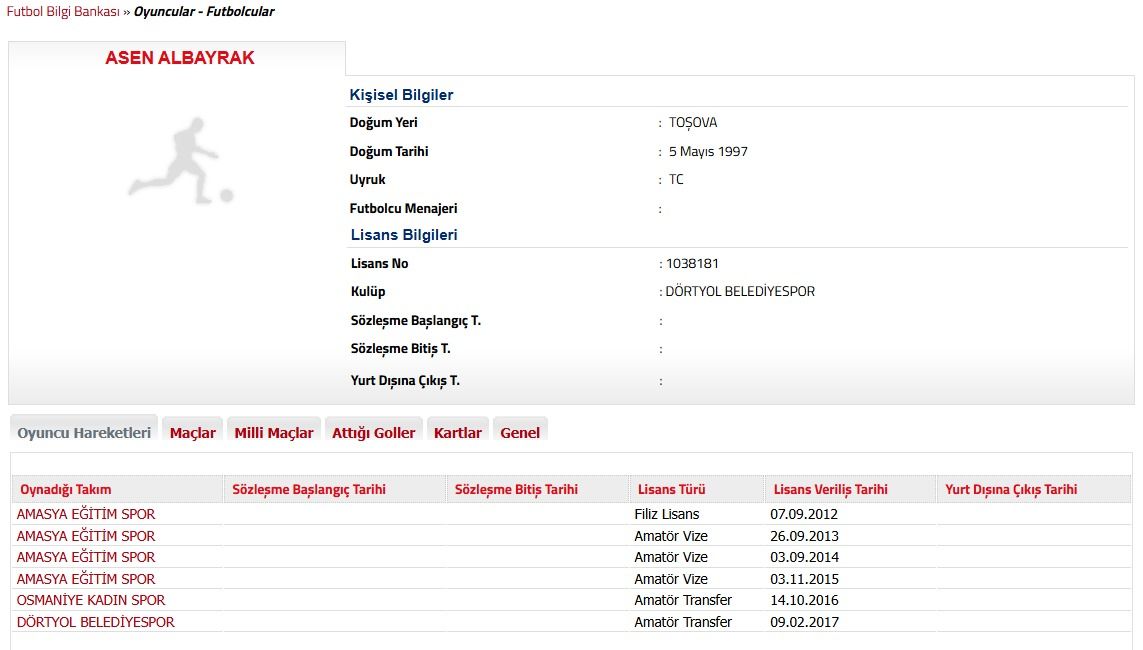Image resolution: width=1143 pixels, height=650 pixels.
Task: Click AMASYA EĞİTİM SPOR dated 03.09.2014
Action: pyautogui.click(x=86, y=557)
